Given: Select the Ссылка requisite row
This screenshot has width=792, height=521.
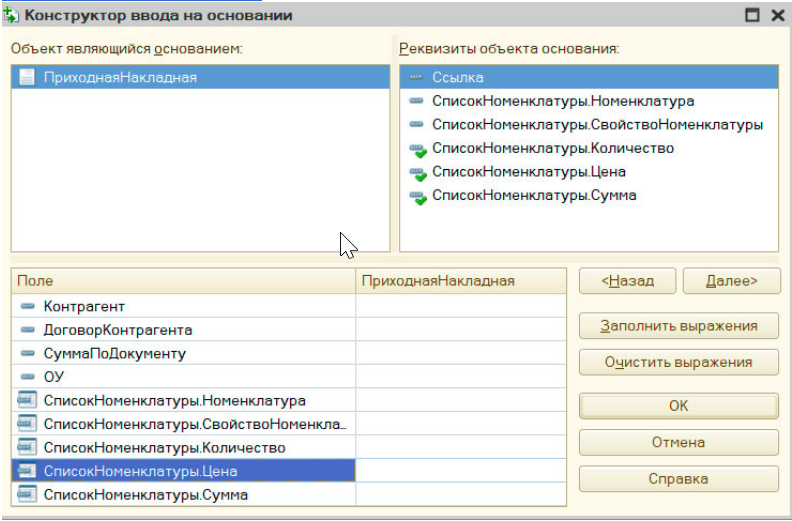Looking at the screenshot, I should tap(589, 77).
